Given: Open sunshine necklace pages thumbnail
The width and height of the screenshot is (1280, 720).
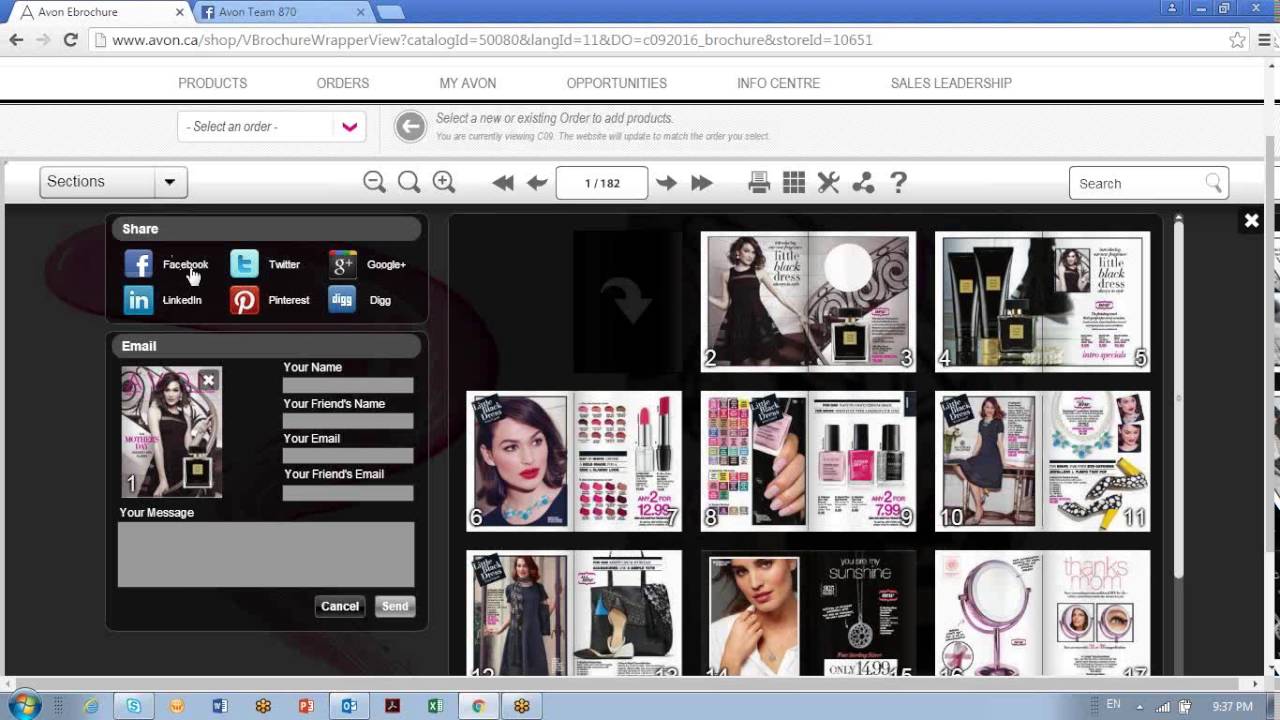Looking at the screenshot, I should (x=808, y=613).
